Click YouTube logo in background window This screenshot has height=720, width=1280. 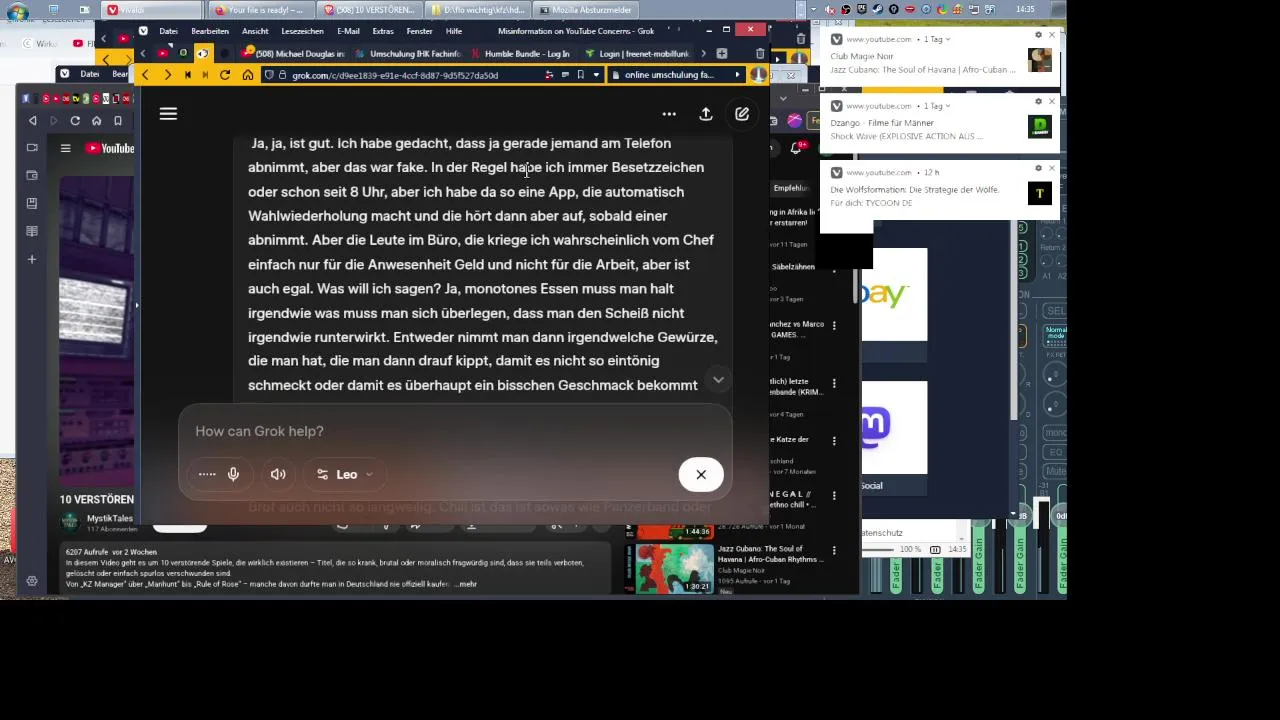coord(109,148)
